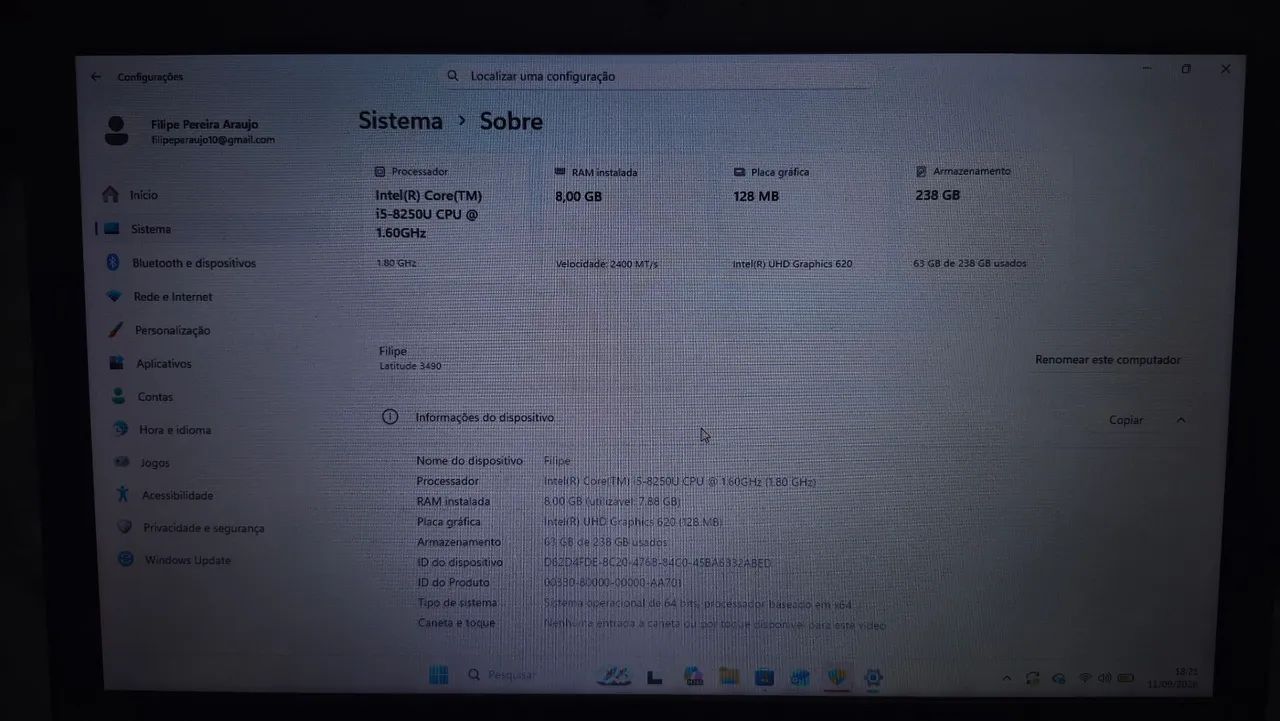Click the Nome do dispositivo row label
Image resolution: width=1280 pixels, height=721 pixels.
coord(470,461)
